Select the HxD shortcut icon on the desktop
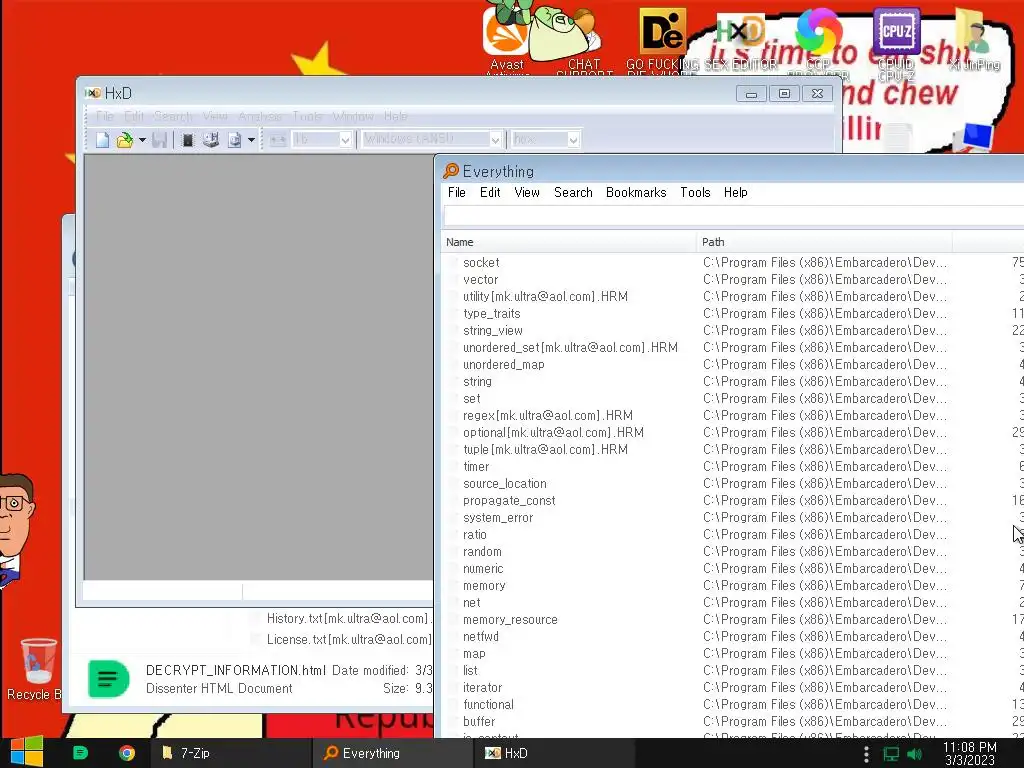The width and height of the screenshot is (1024, 768). click(740, 40)
